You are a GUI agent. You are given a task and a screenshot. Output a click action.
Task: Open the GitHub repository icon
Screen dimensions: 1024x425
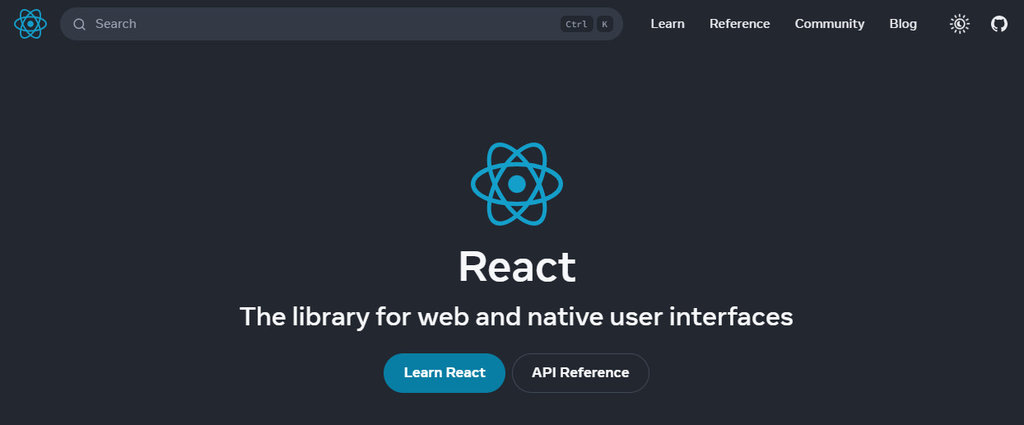pyautogui.click(x=999, y=24)
